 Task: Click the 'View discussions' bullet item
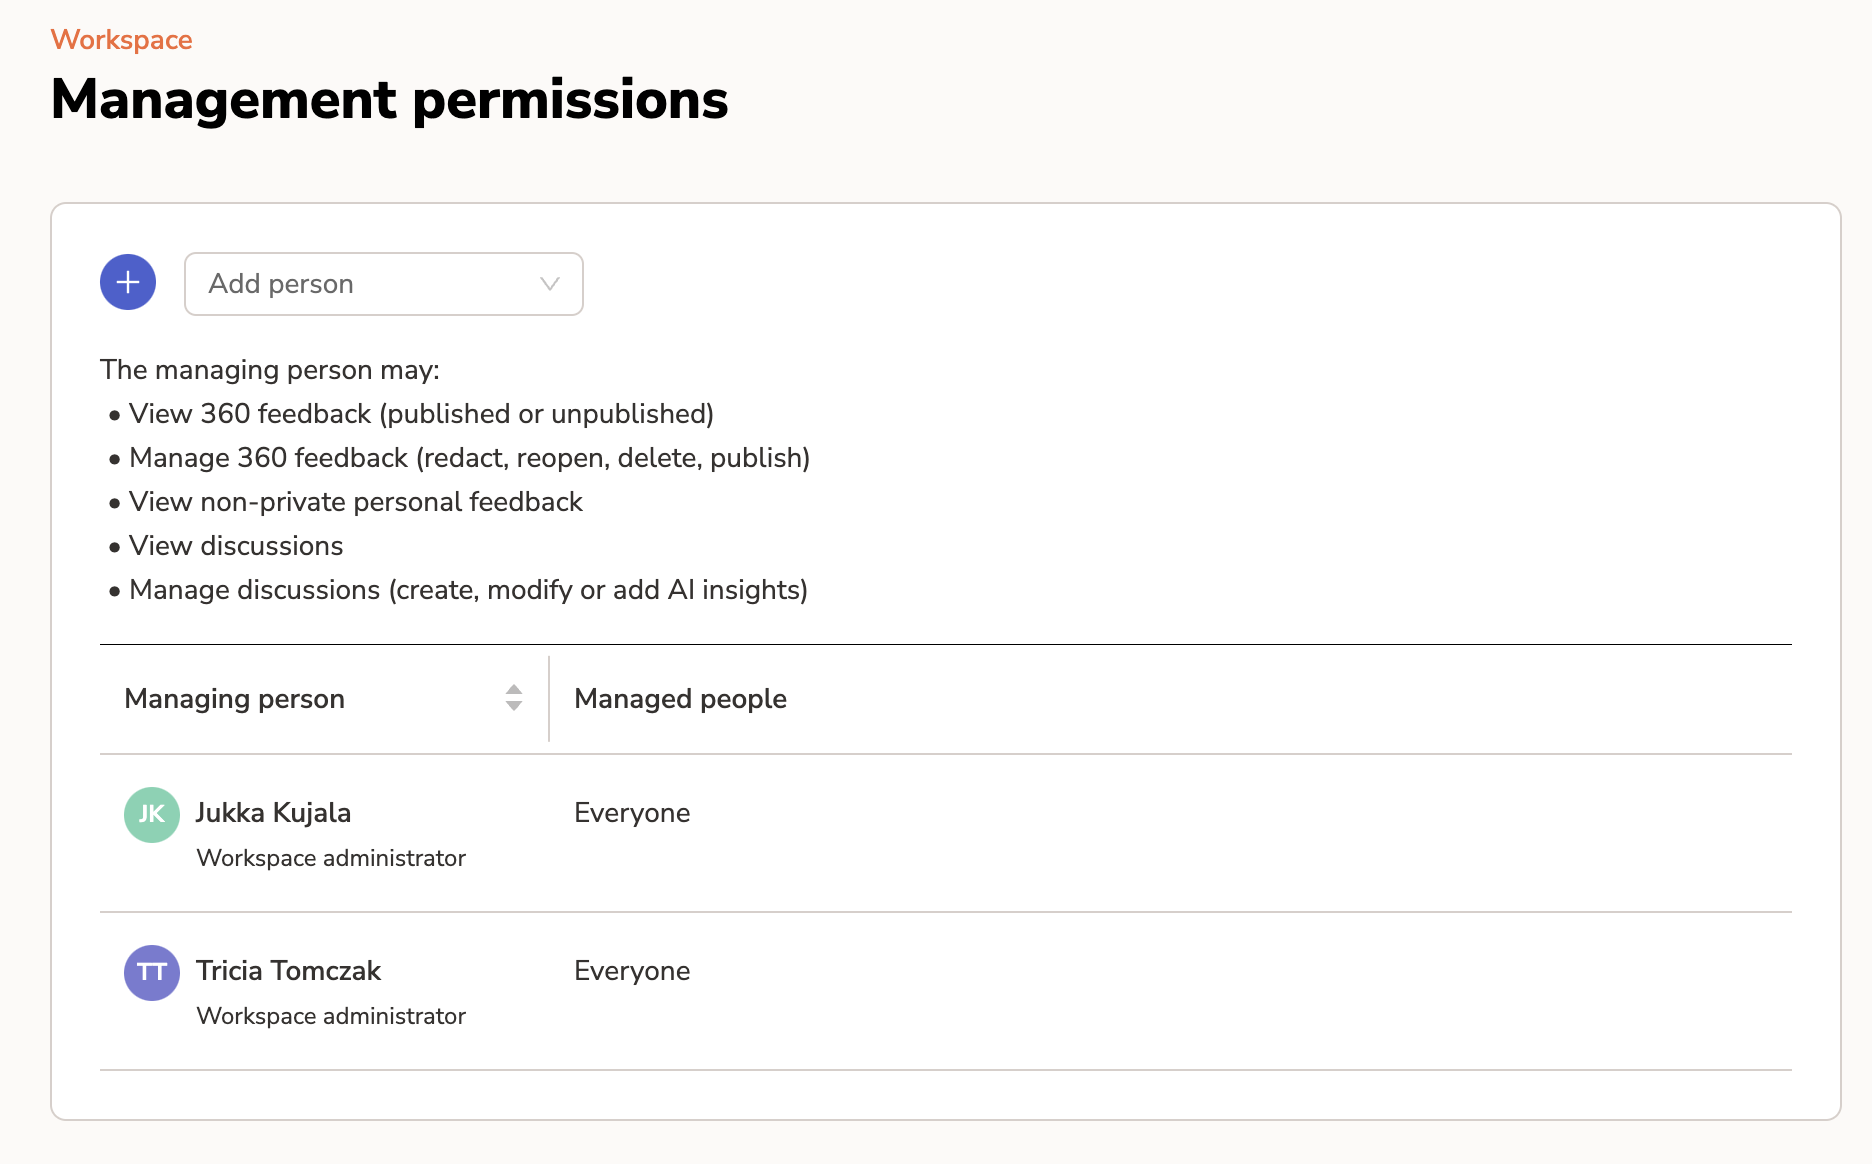click(x=236, y=546)
